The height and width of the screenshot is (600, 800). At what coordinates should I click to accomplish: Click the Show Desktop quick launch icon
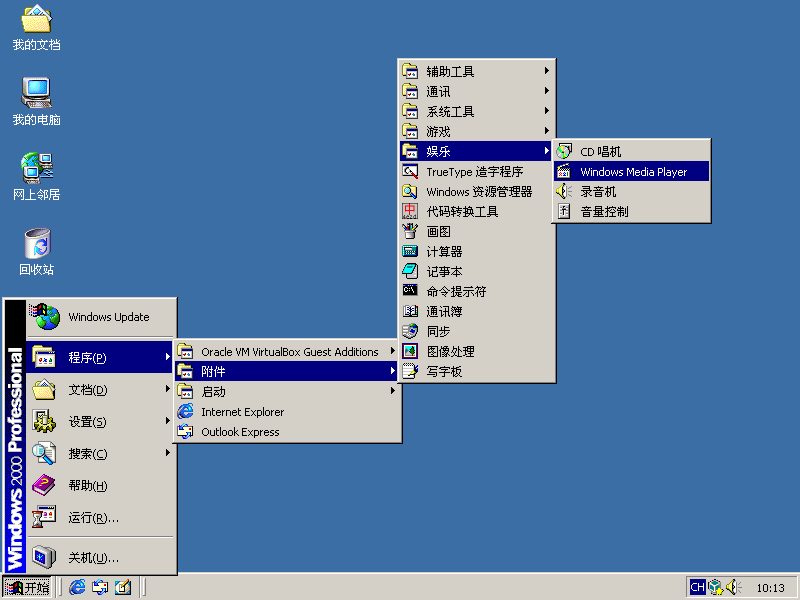coord(122,587)
